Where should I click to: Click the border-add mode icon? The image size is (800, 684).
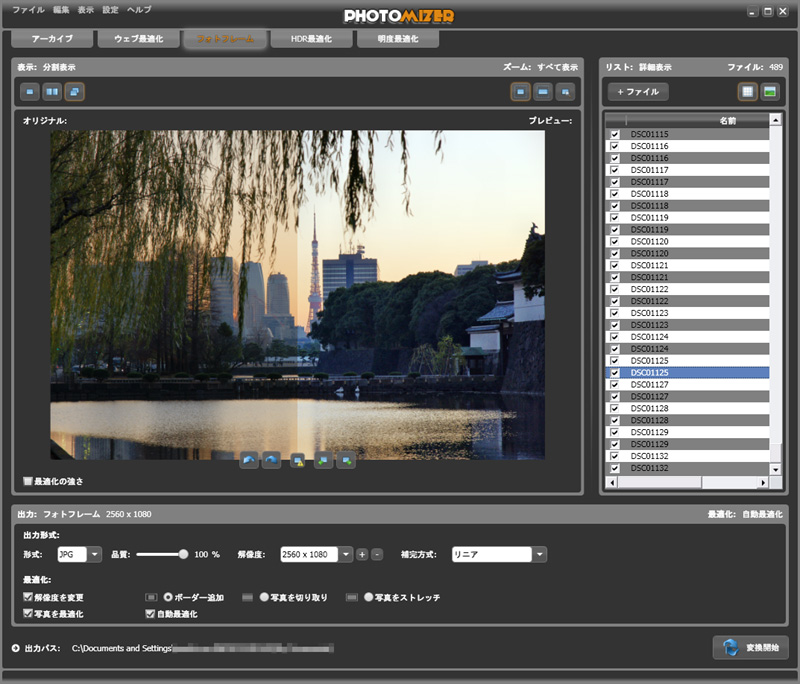(x=151, y=597)
